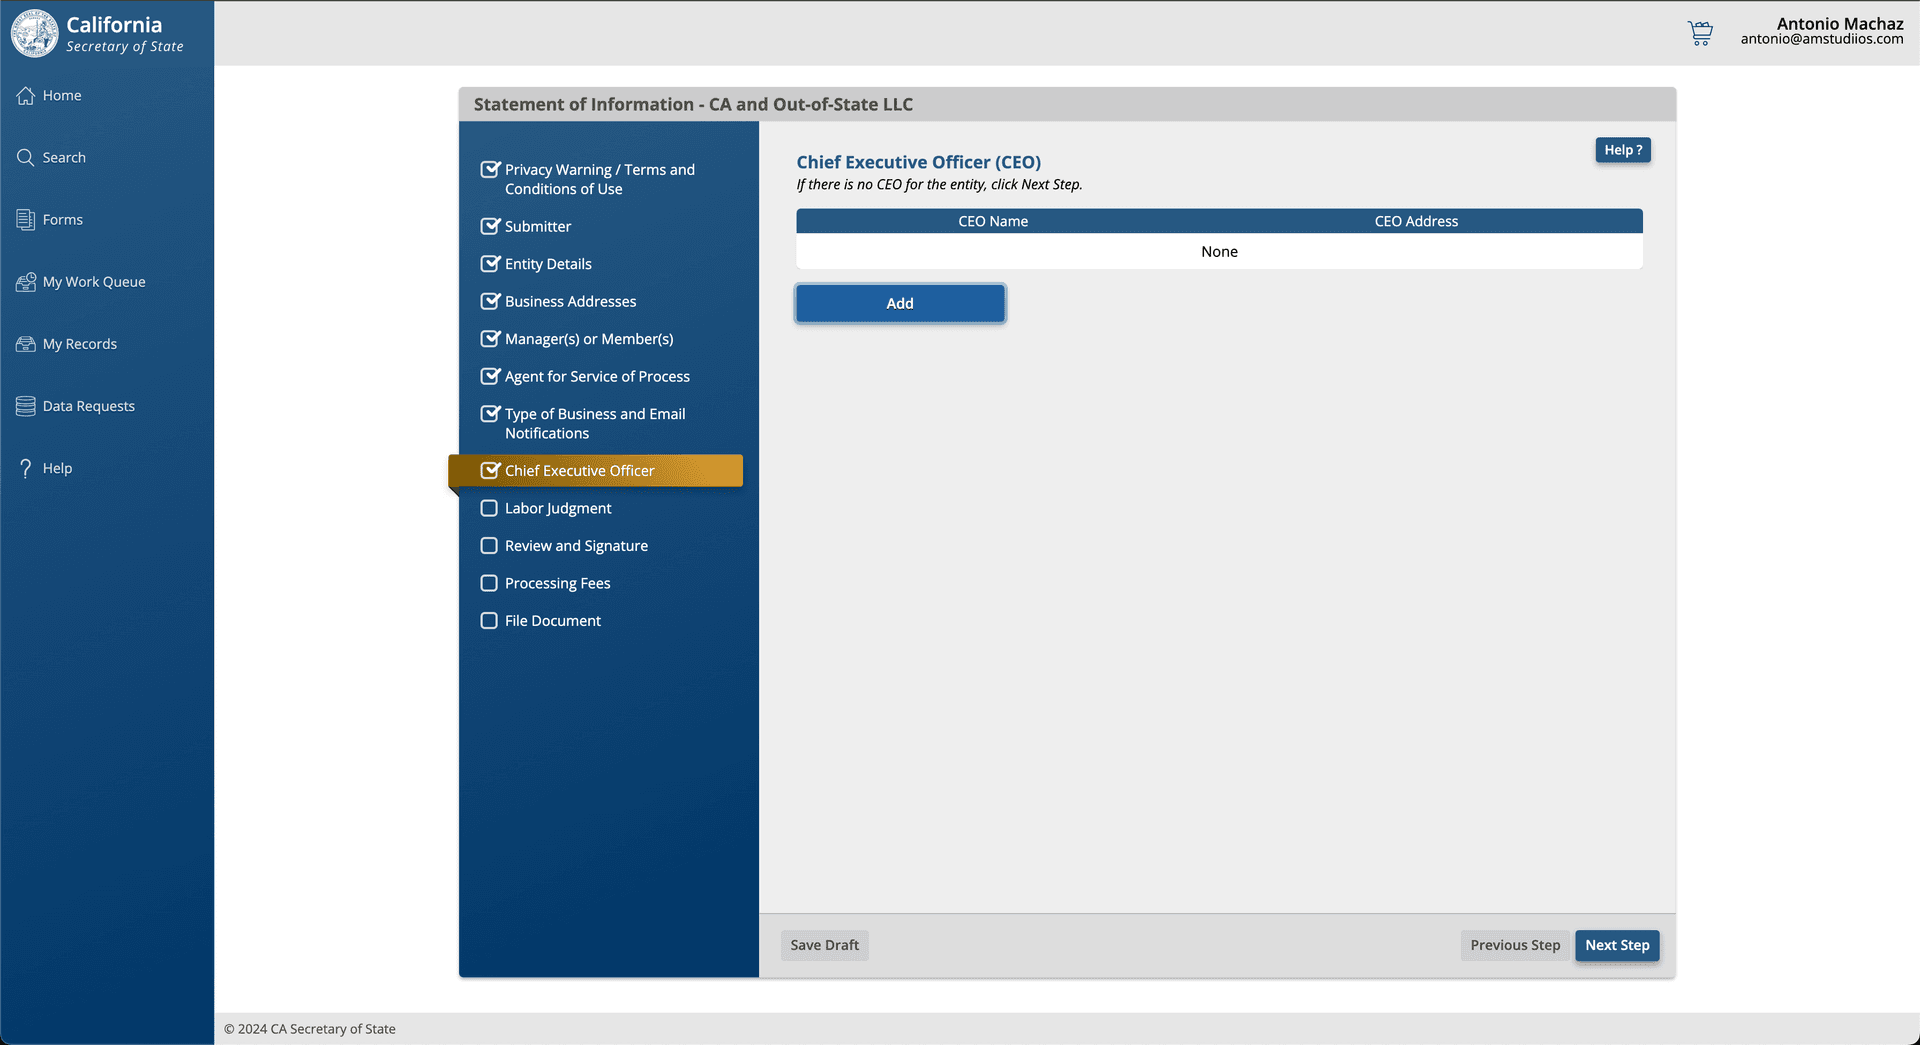Screen dimensions: 1920x1045
Task: Click the Help question mark icon
Action: click(26, 468)
